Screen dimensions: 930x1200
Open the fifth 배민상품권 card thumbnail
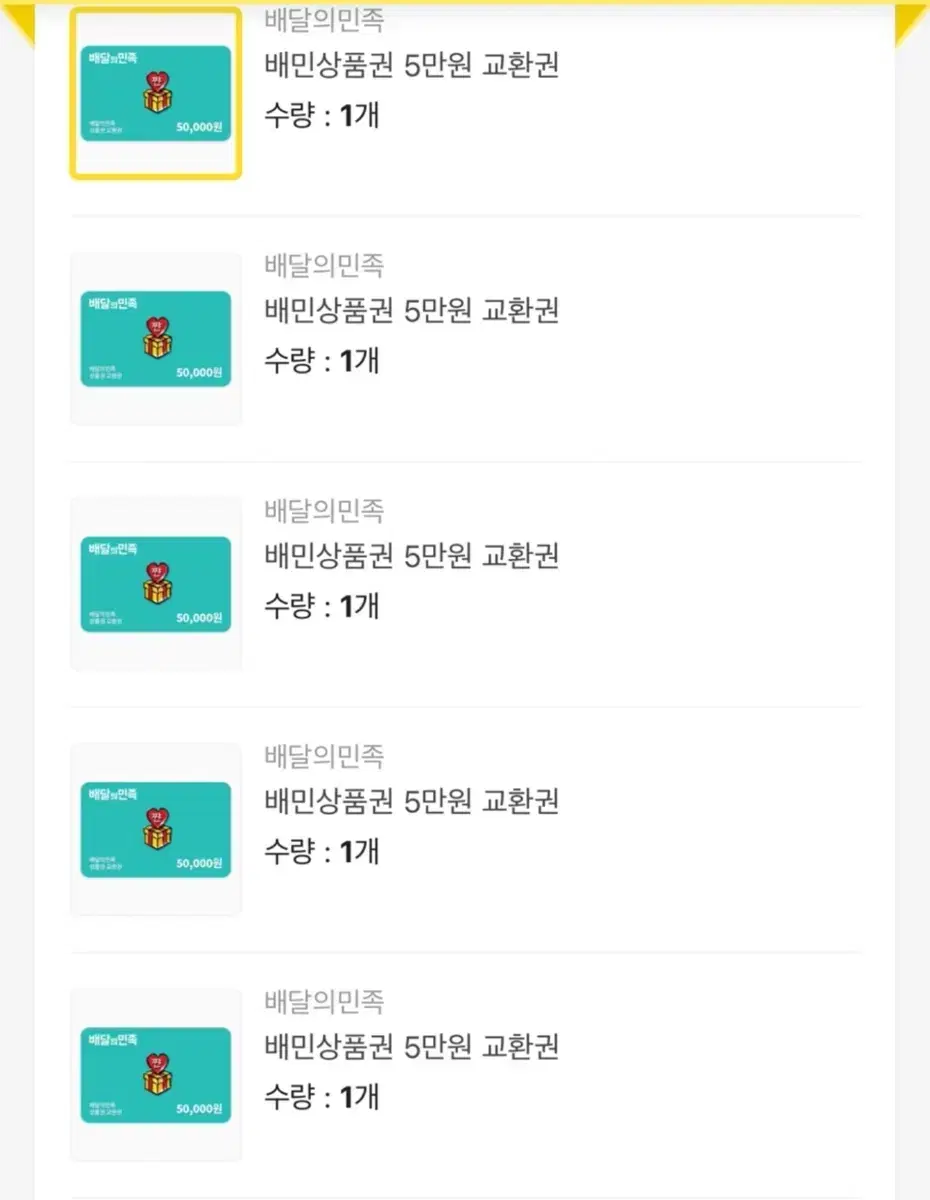155,1075
